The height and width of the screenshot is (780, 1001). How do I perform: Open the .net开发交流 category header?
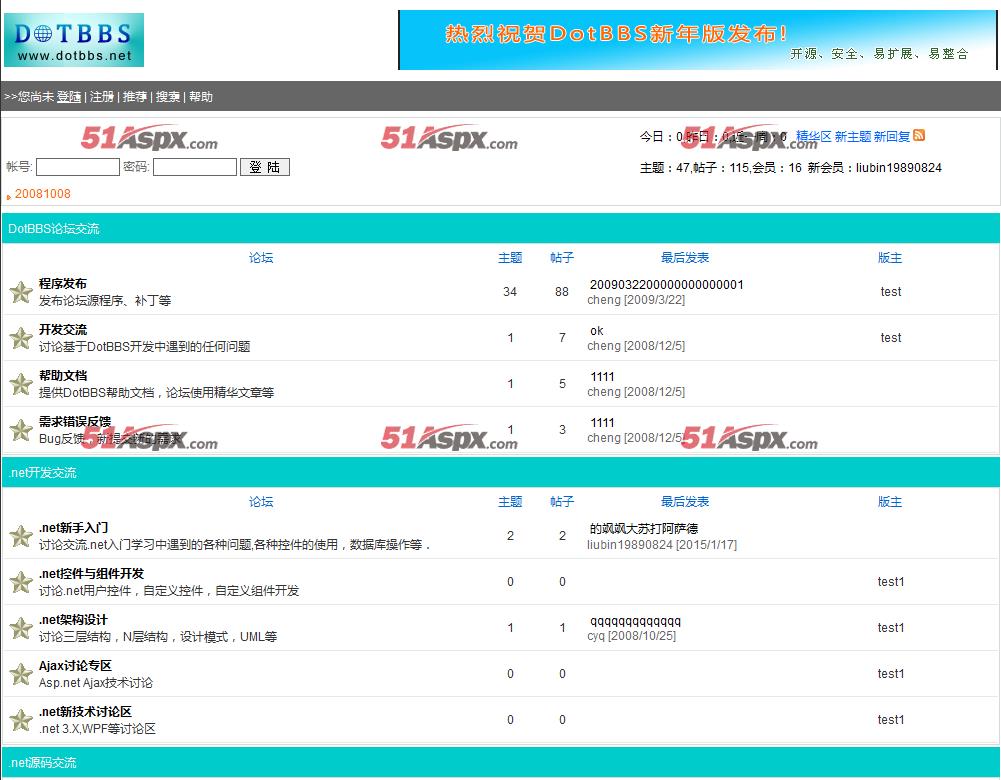click(42, 472)
